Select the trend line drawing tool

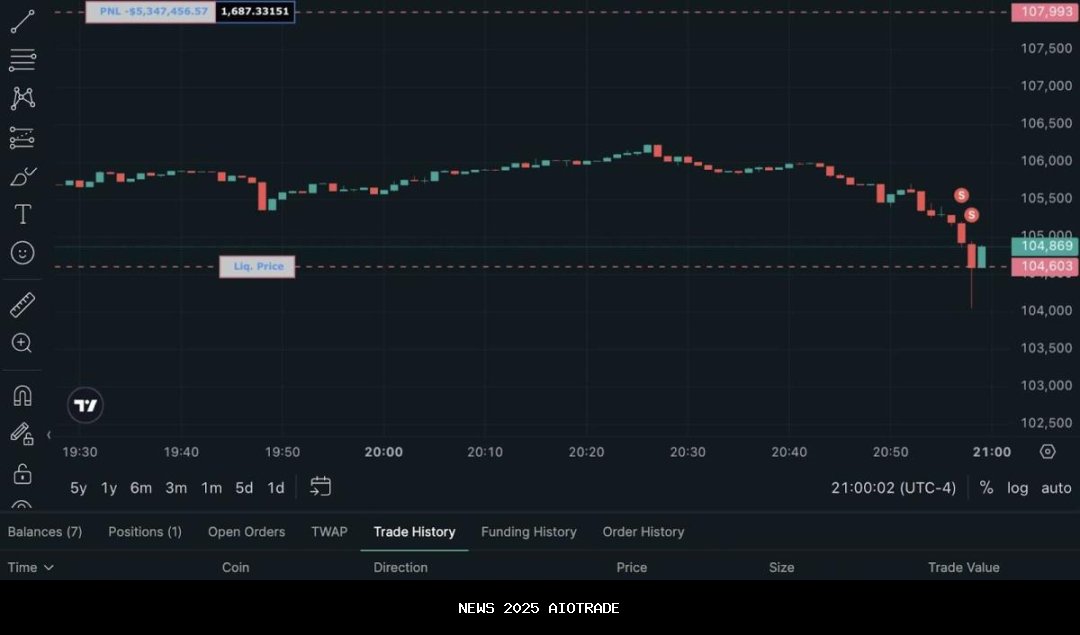click(x=22, y=21)
